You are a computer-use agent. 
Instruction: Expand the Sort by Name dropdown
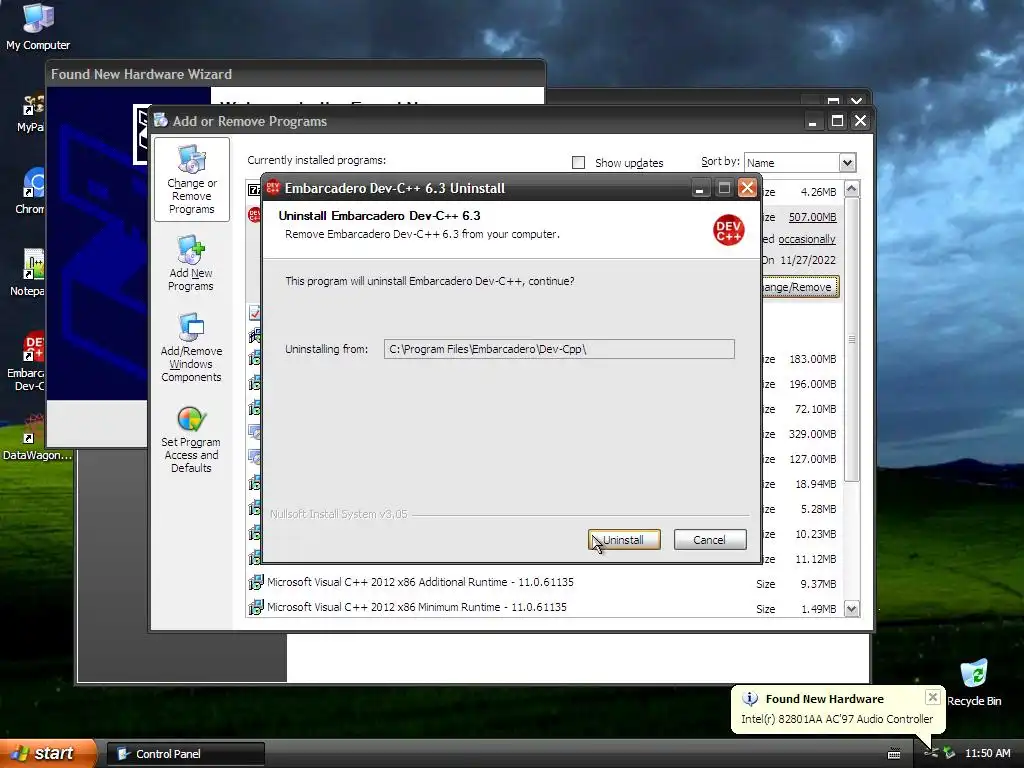pos(847,163)
